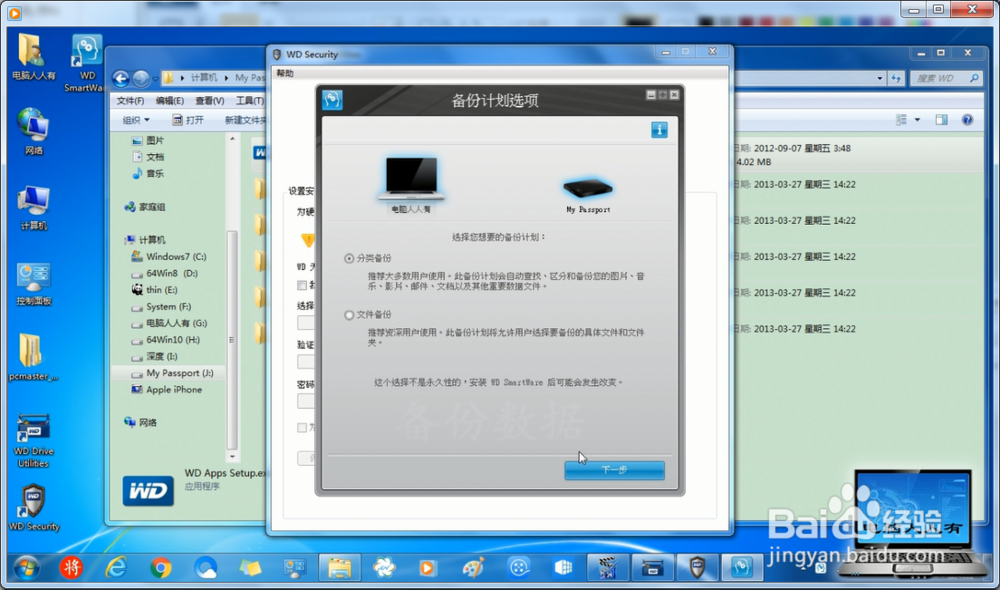
Task: Click Explorer forward navigation arrow
Action: [141, 78]
